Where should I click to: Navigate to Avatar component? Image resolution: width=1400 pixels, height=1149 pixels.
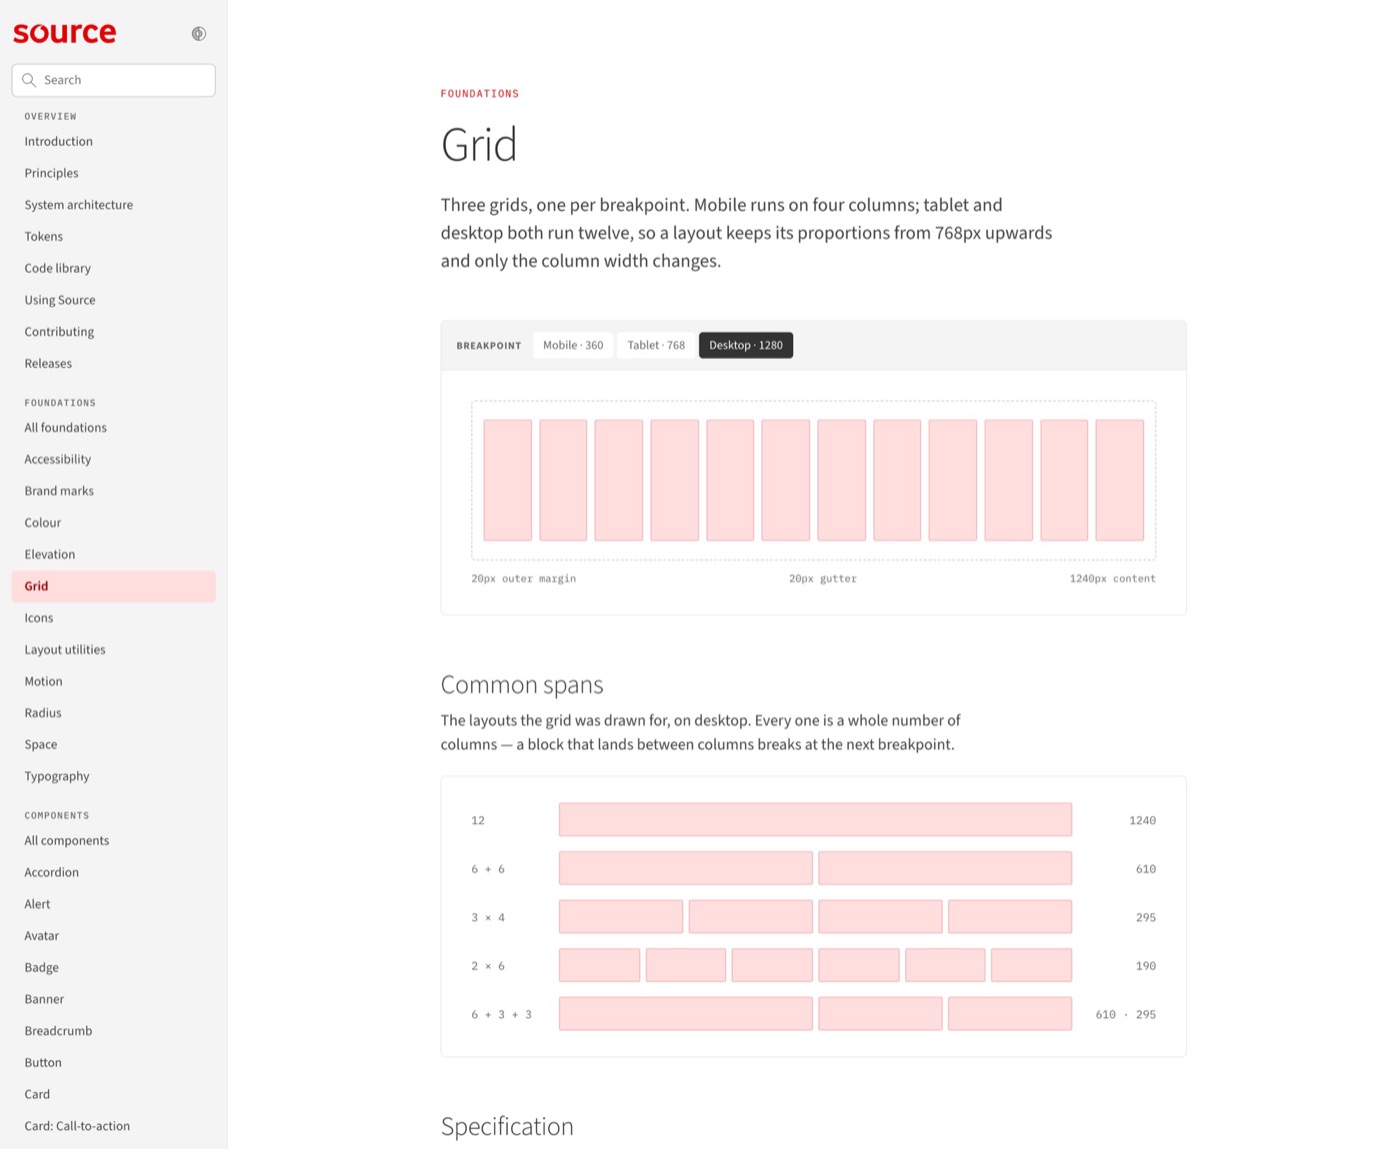114,936
